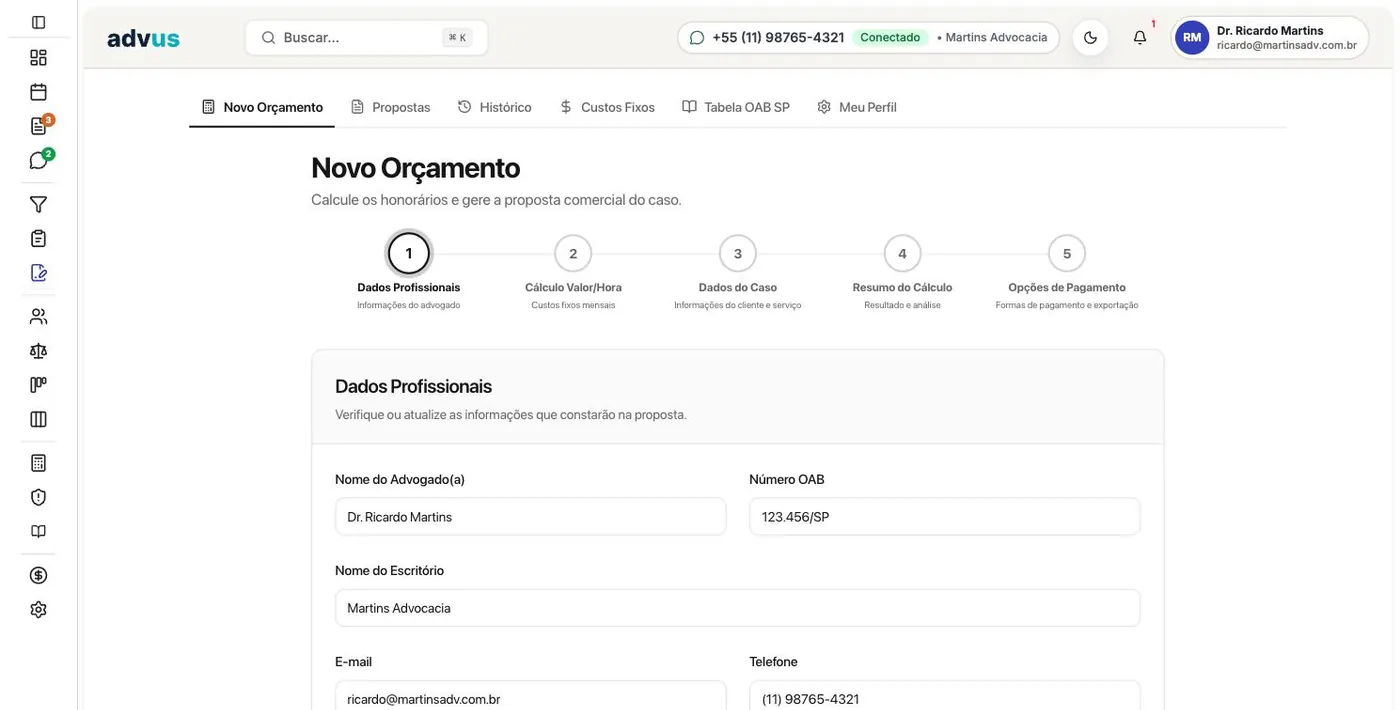The width and height of the screenshot is (1400, 710).
Task: Open the dollar coin icon in sidebar
Action: coord(38,575)
